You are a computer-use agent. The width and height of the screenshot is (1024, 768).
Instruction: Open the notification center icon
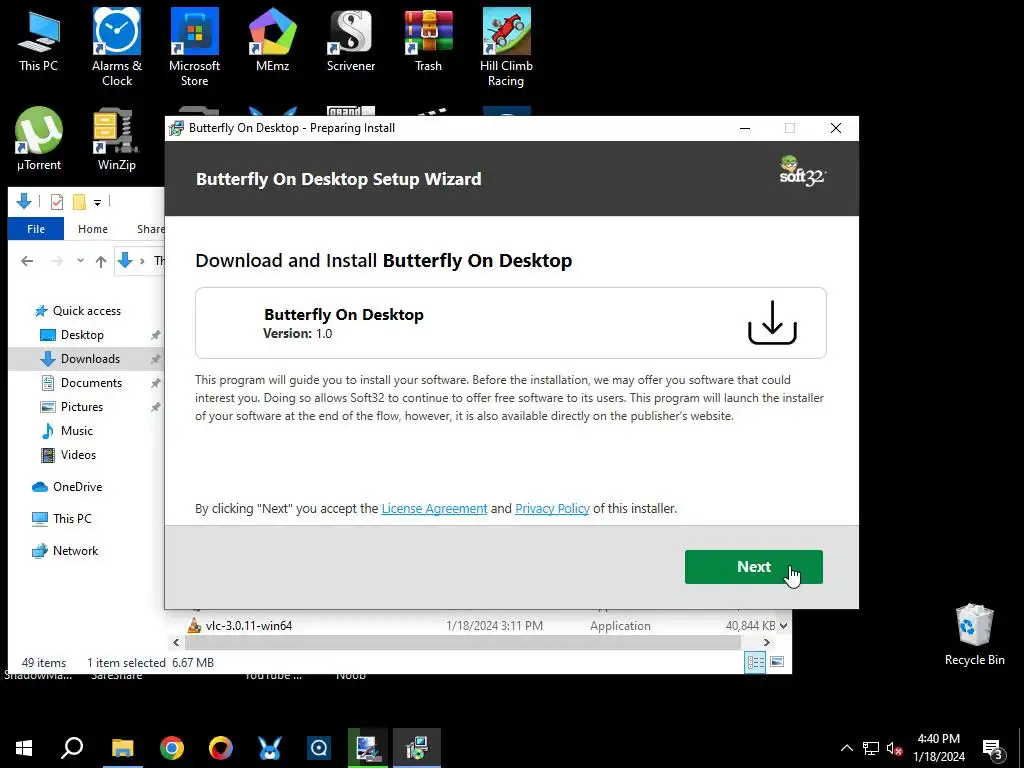pyautogui.click(x=993, y=748)
